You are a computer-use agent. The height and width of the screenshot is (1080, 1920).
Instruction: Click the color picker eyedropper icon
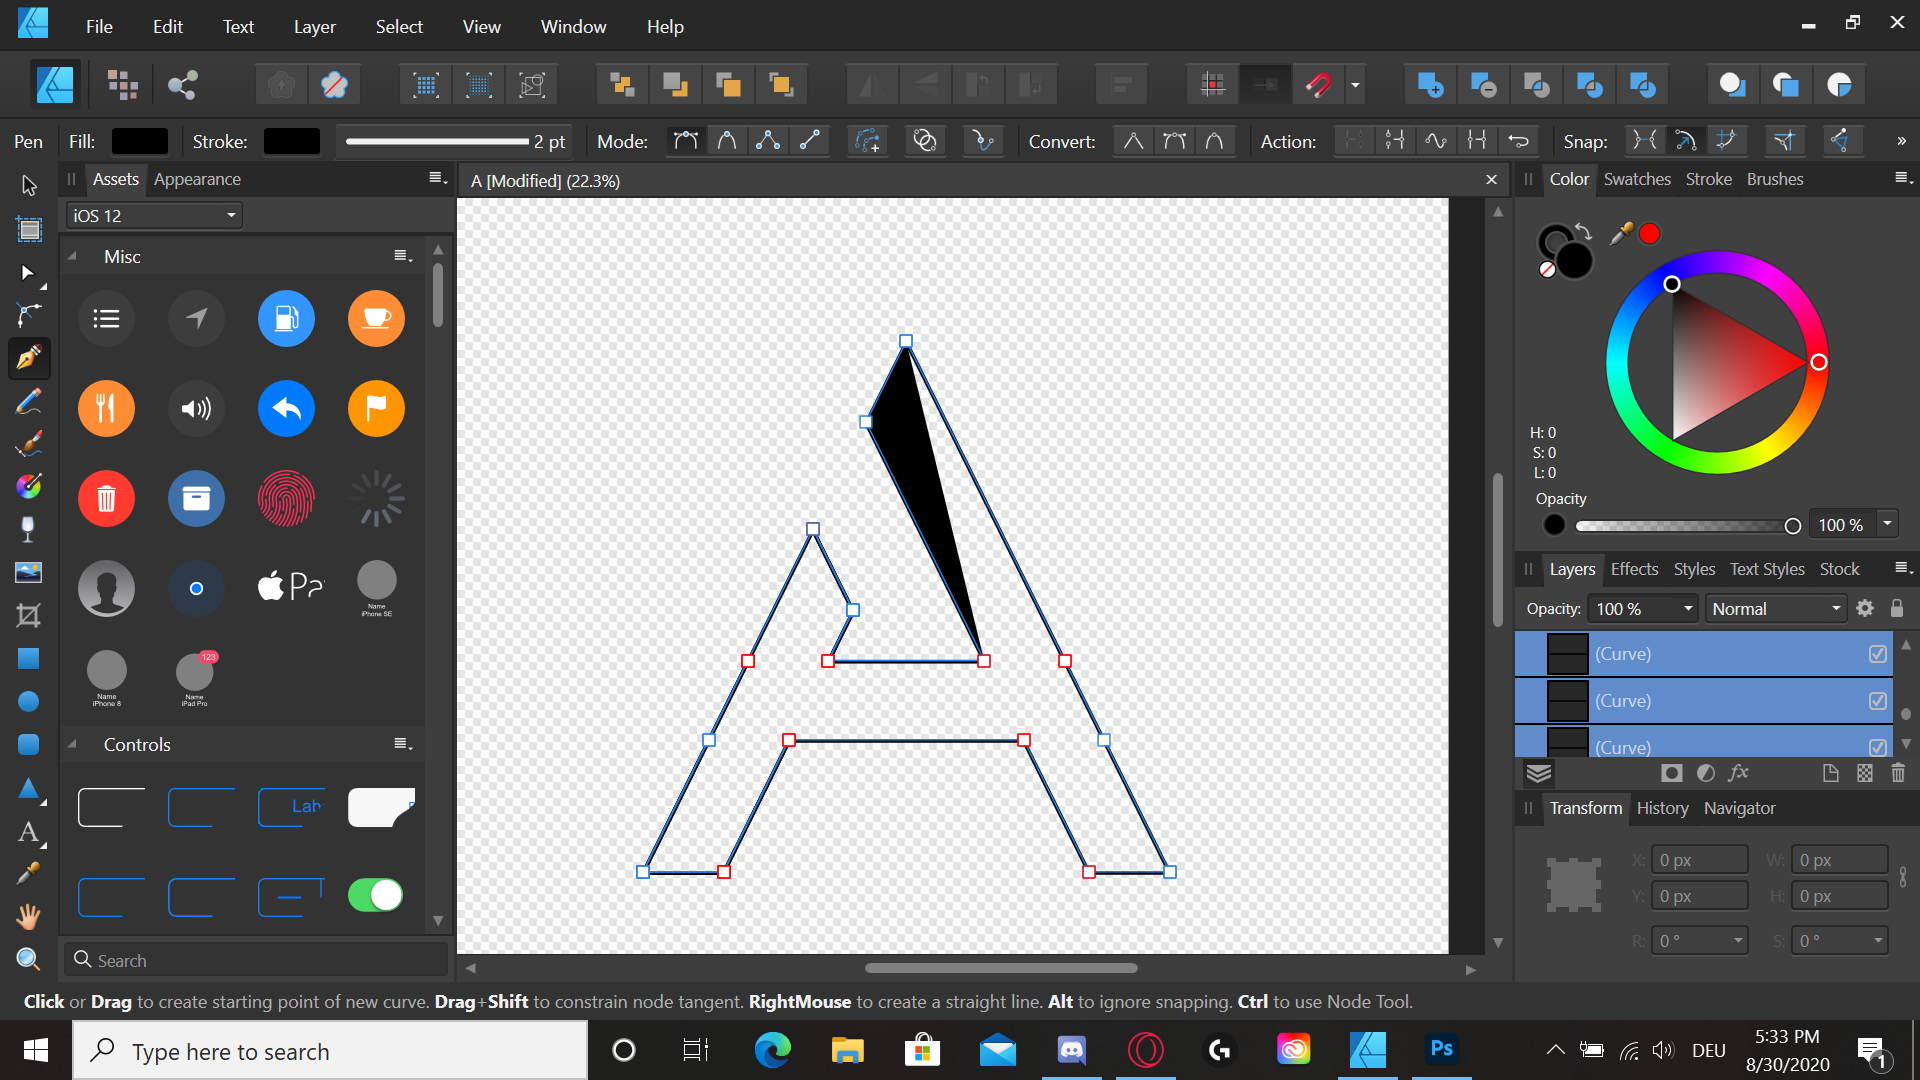coord(1621,233)
